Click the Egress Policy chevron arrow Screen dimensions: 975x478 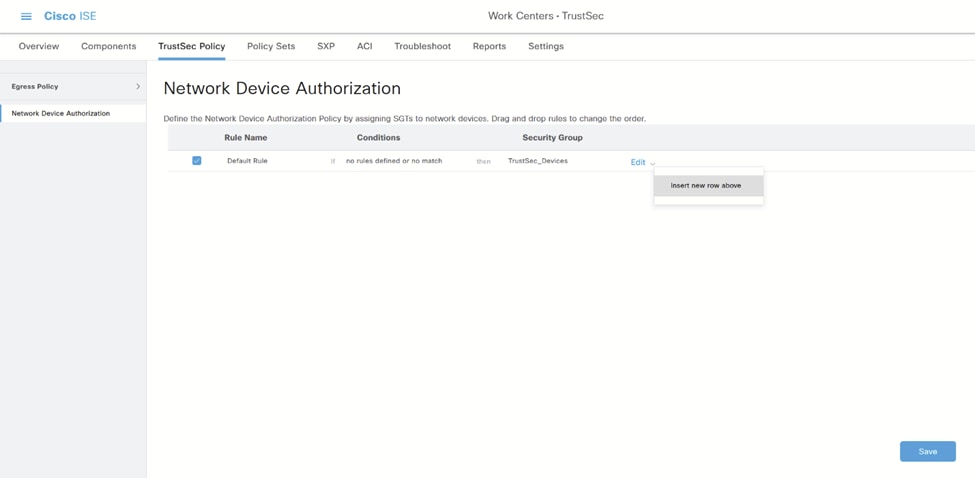tap(138, 86)
